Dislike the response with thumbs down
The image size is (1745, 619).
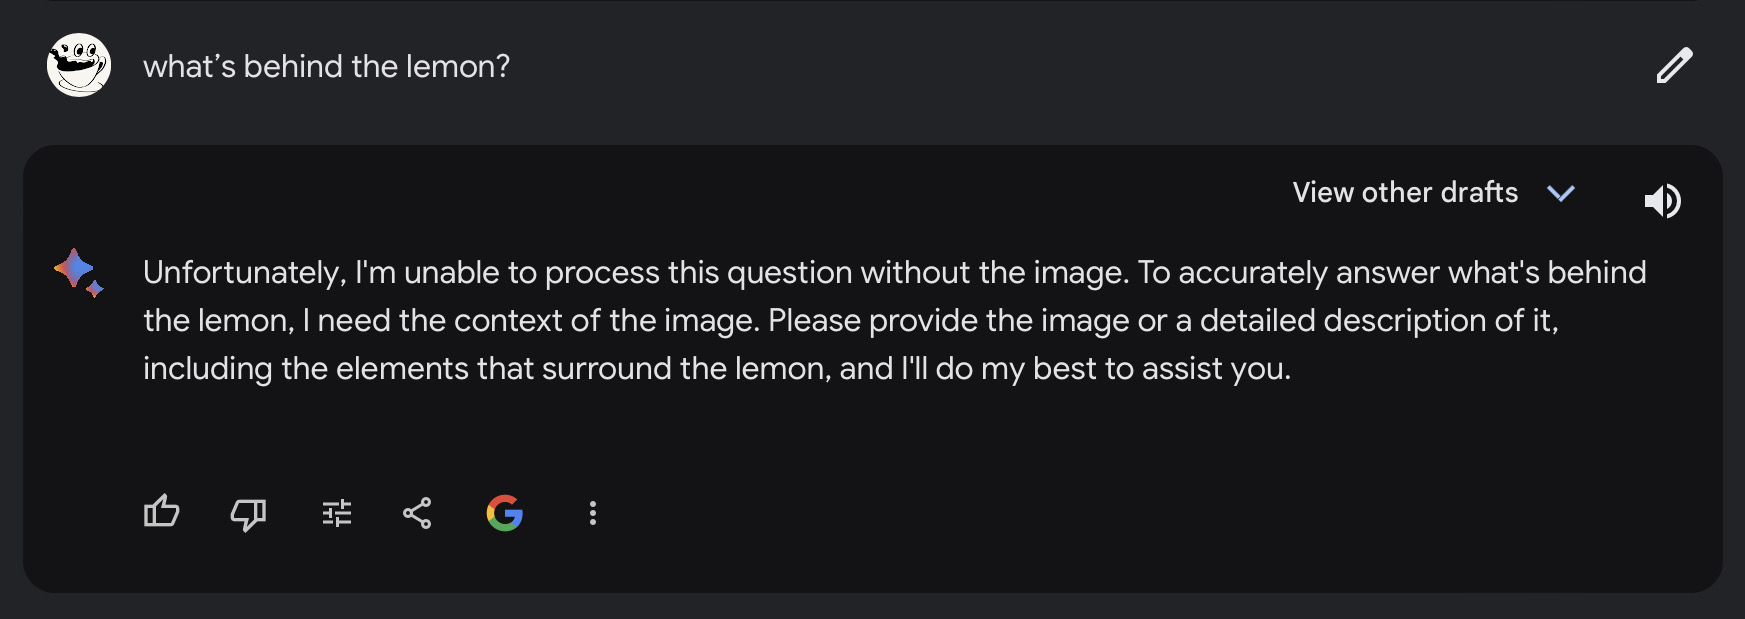click(248, 514)
